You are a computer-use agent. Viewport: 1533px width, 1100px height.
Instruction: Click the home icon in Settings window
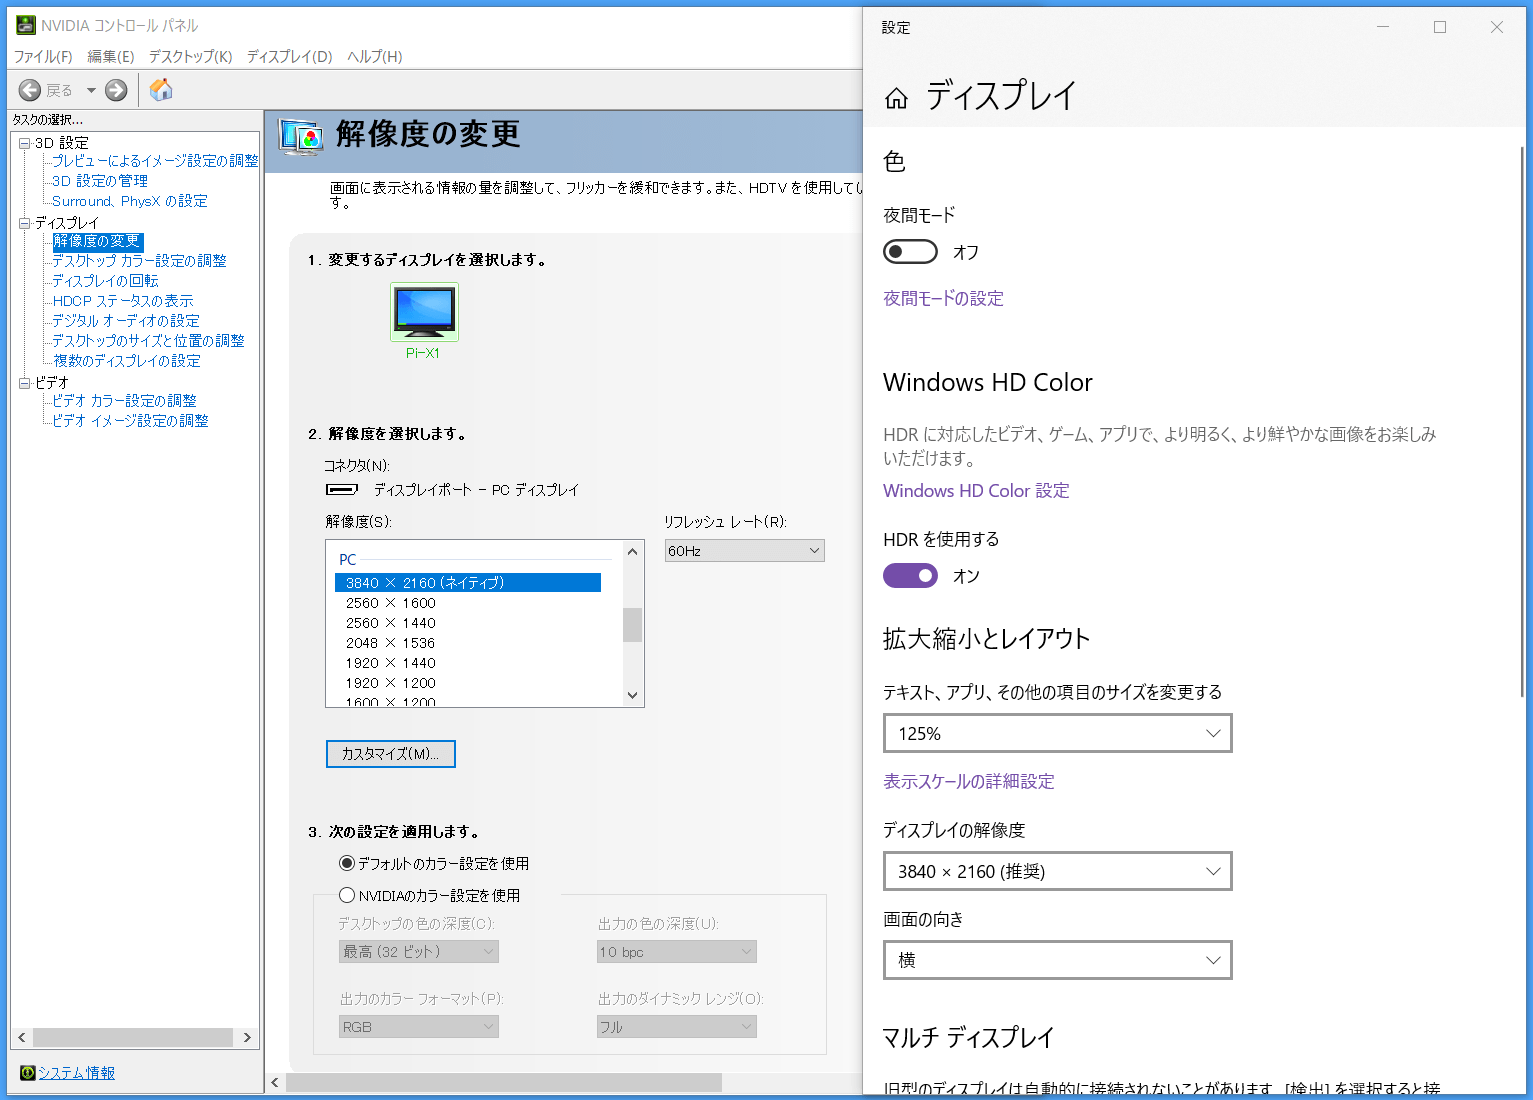tap(896, 98)
